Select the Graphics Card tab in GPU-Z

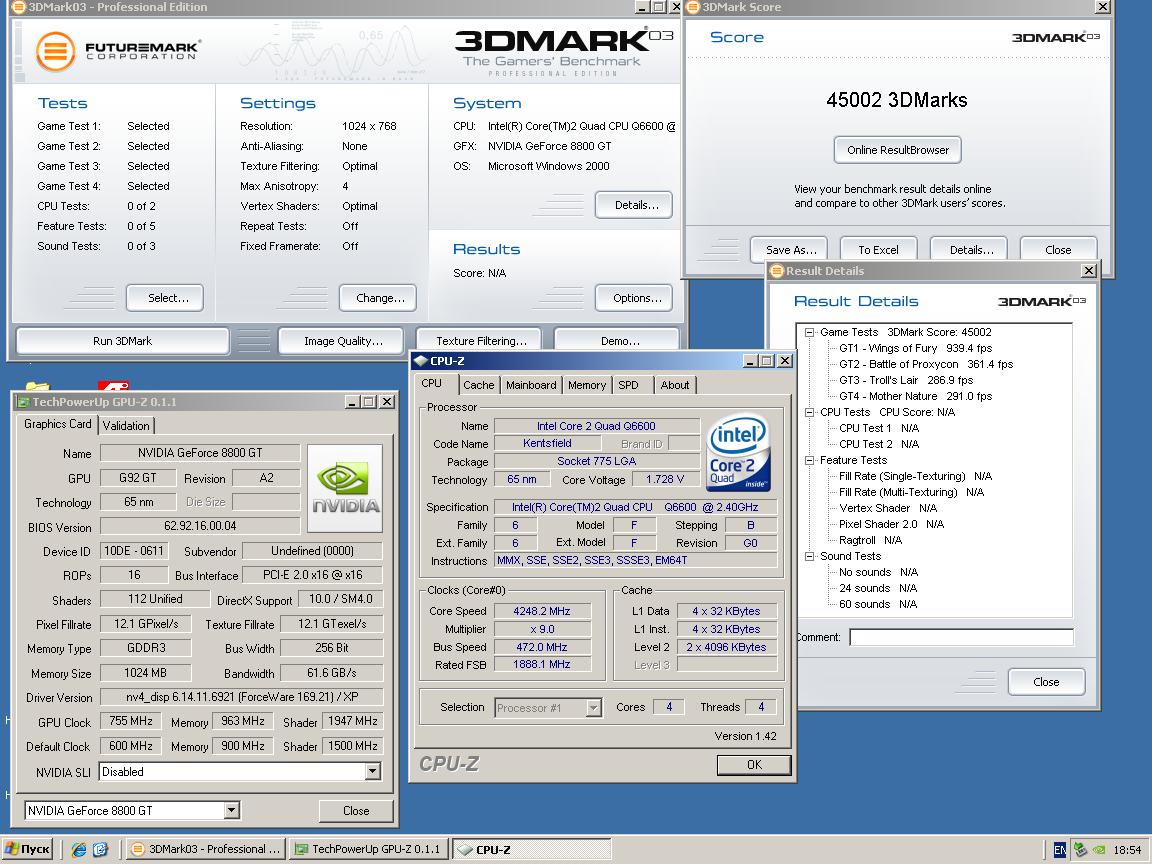57,424
